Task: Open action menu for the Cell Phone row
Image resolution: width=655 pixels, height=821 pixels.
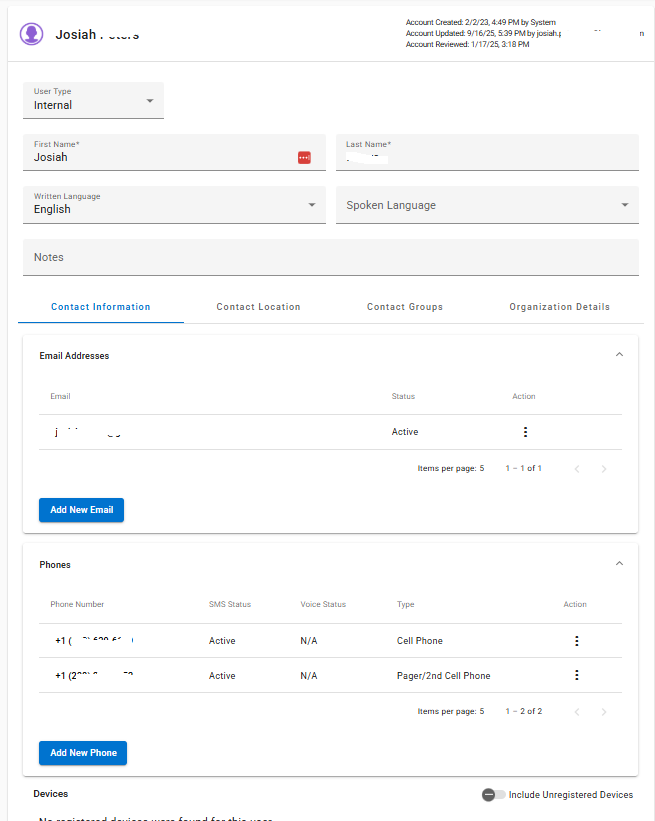Action: [x=576, y=641]
